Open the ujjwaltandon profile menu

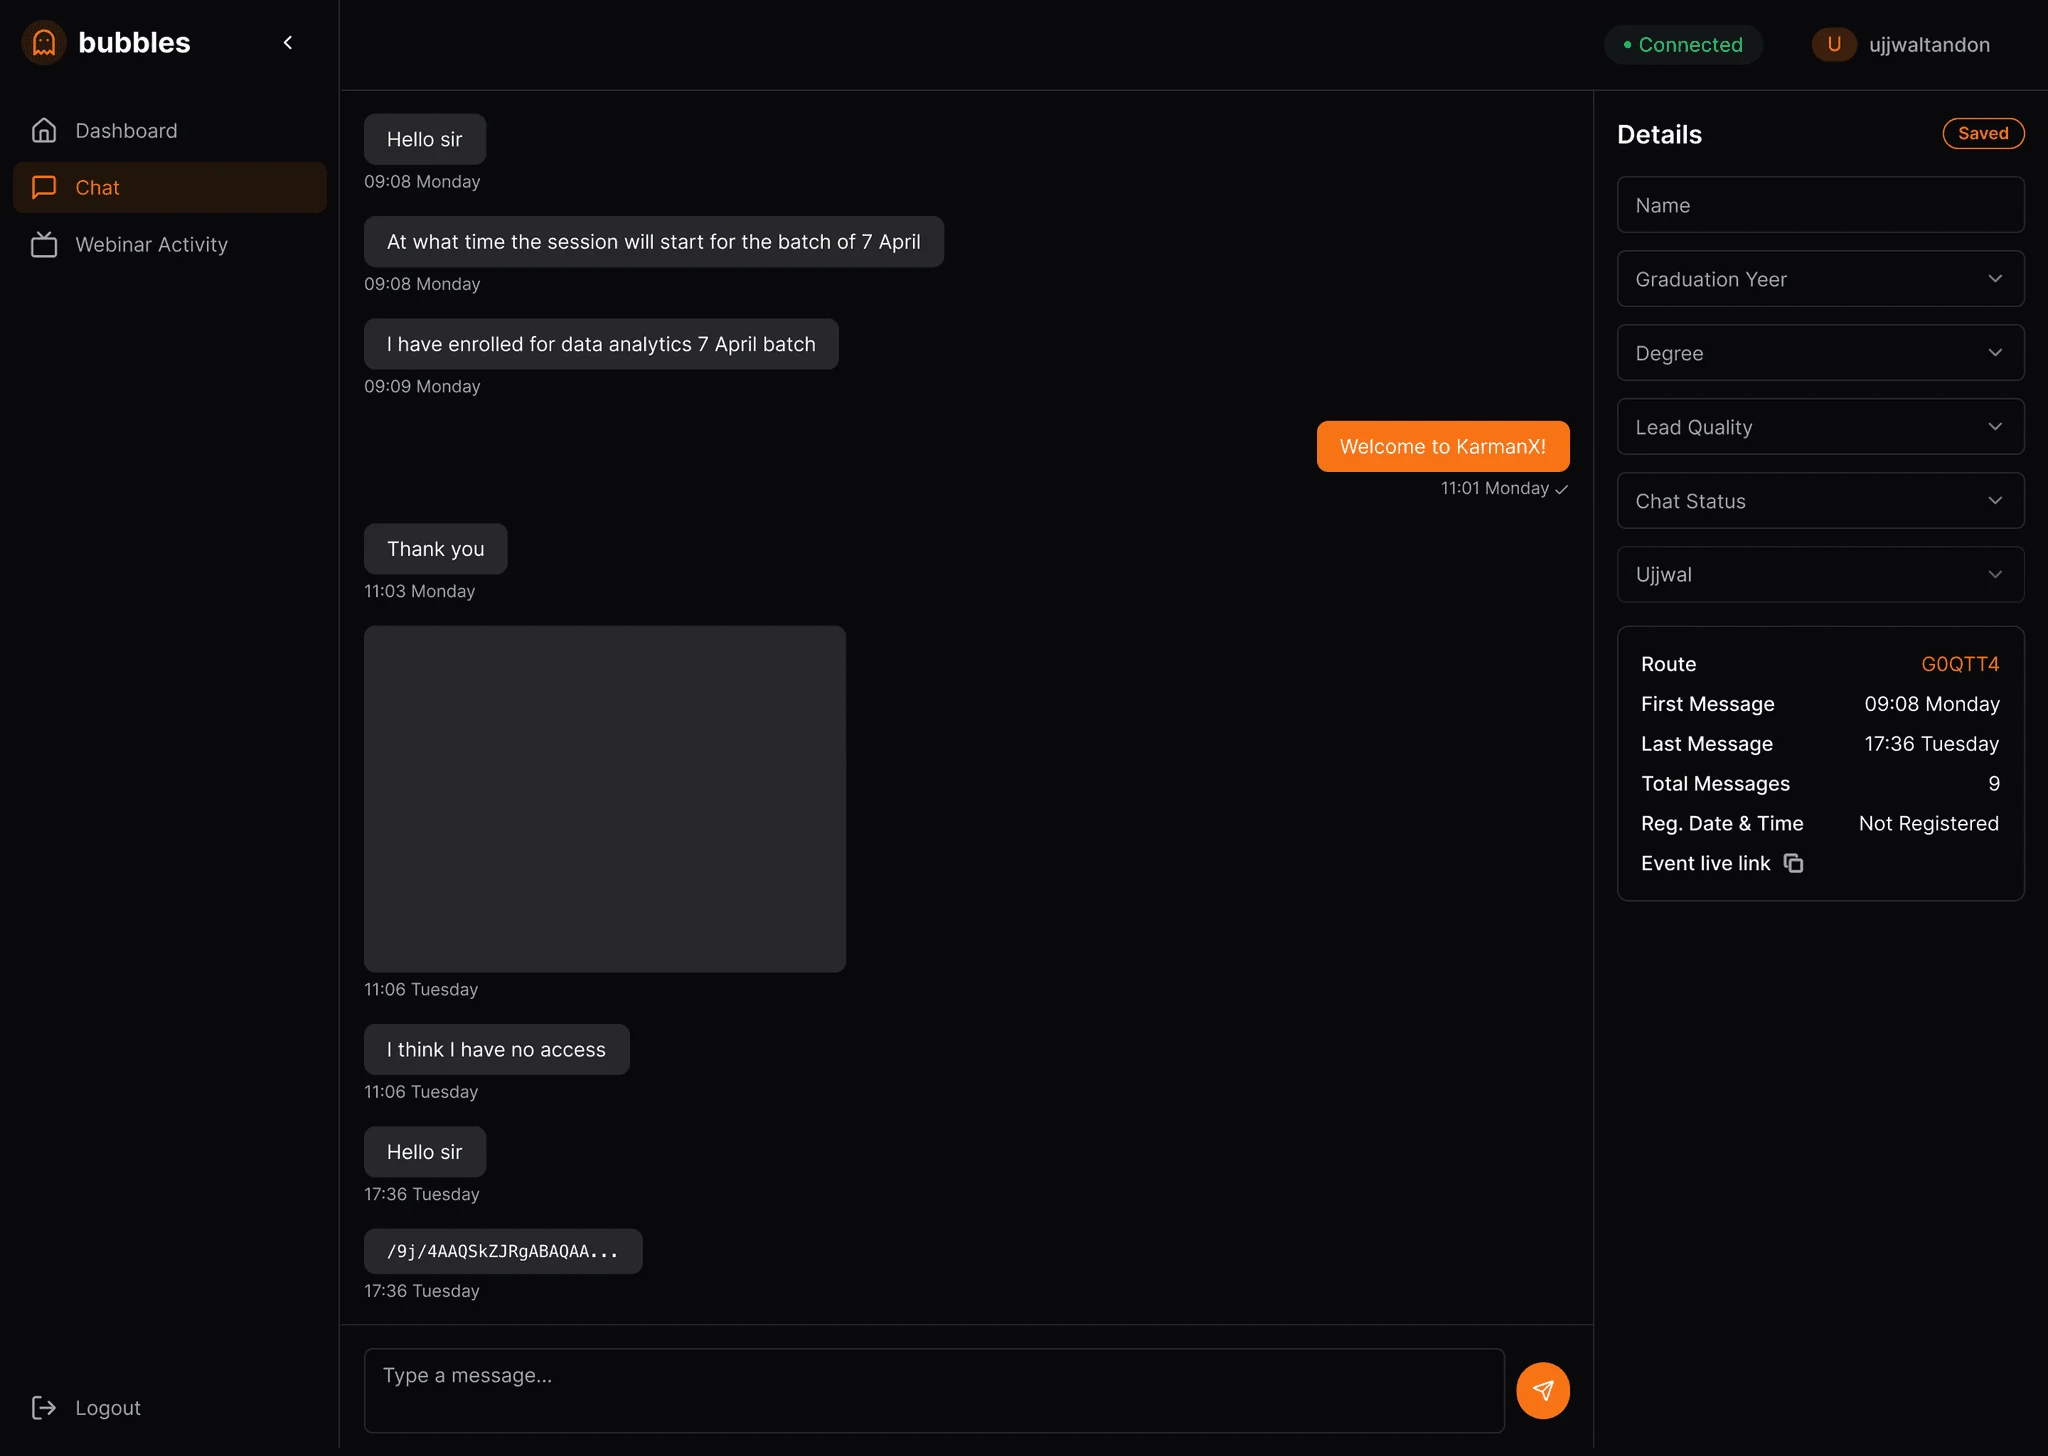1901,44
